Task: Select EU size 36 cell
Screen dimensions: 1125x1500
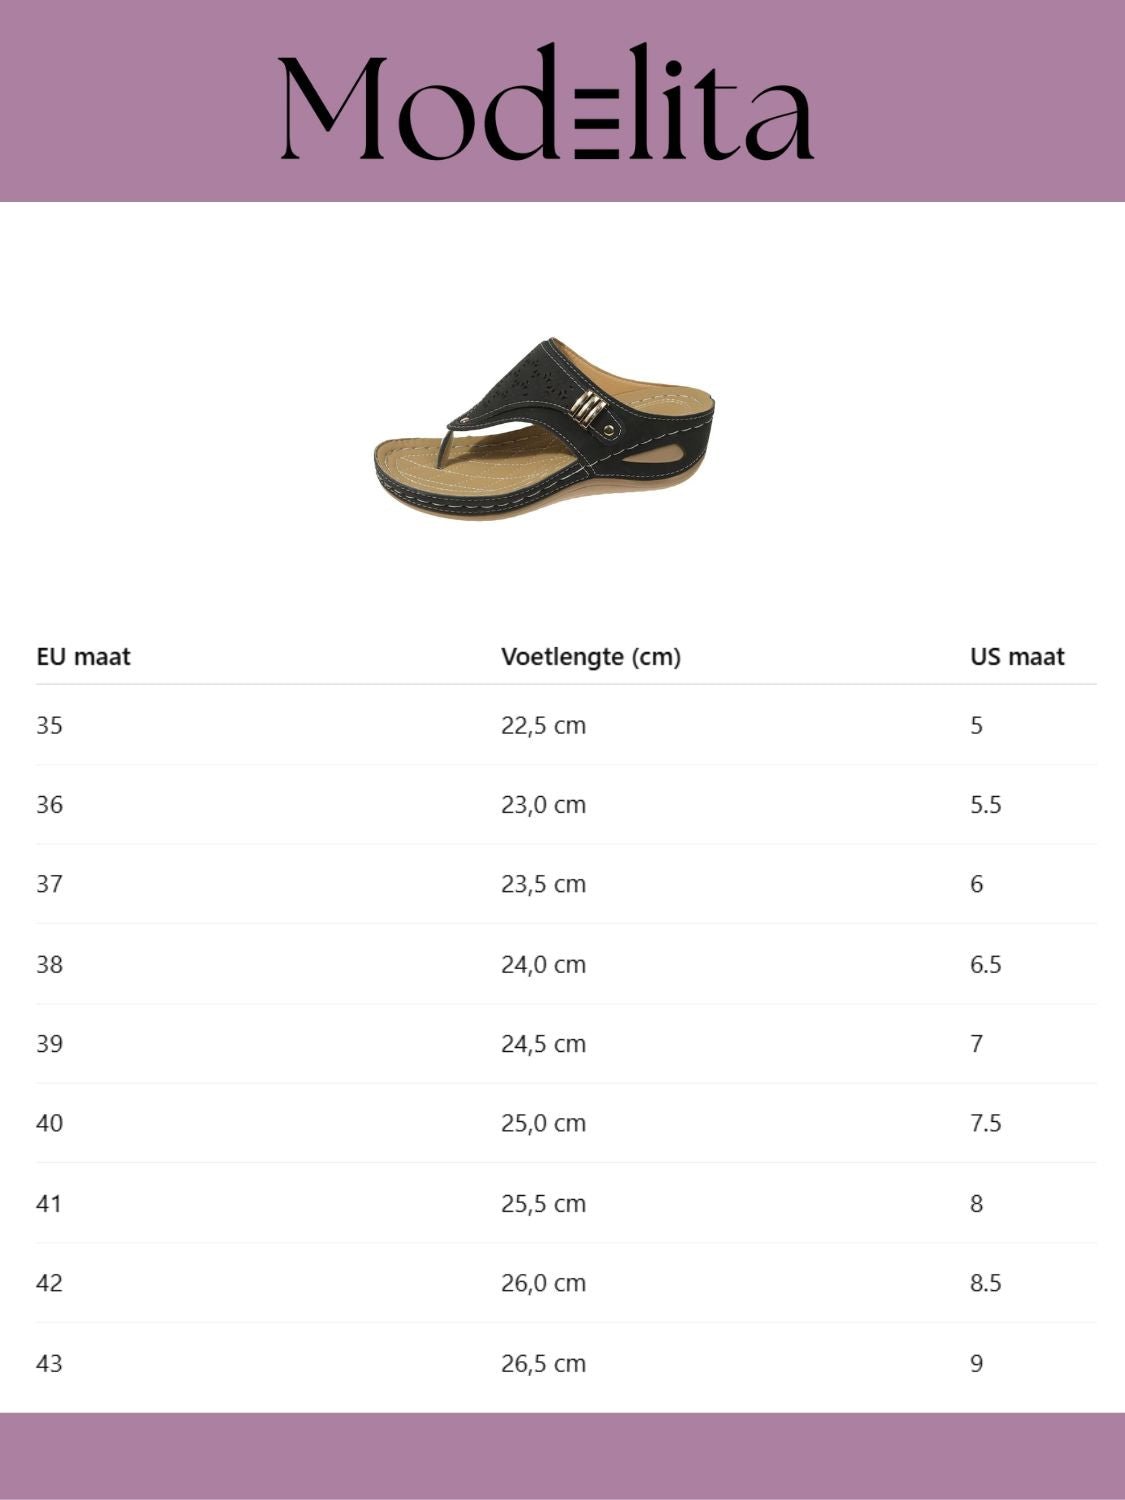Action: coord(49,805)
